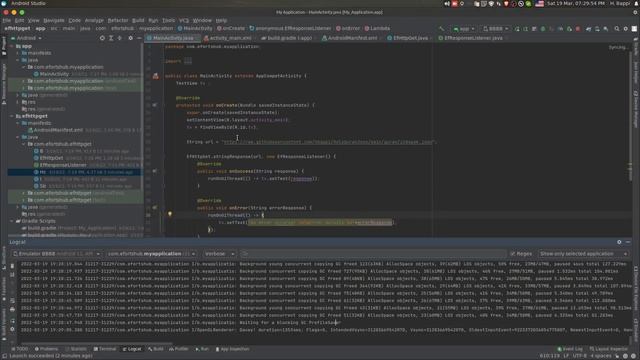The image size is (640, 360).
Task: Collapse the efhttpget module node
Action: click(12, 116)
